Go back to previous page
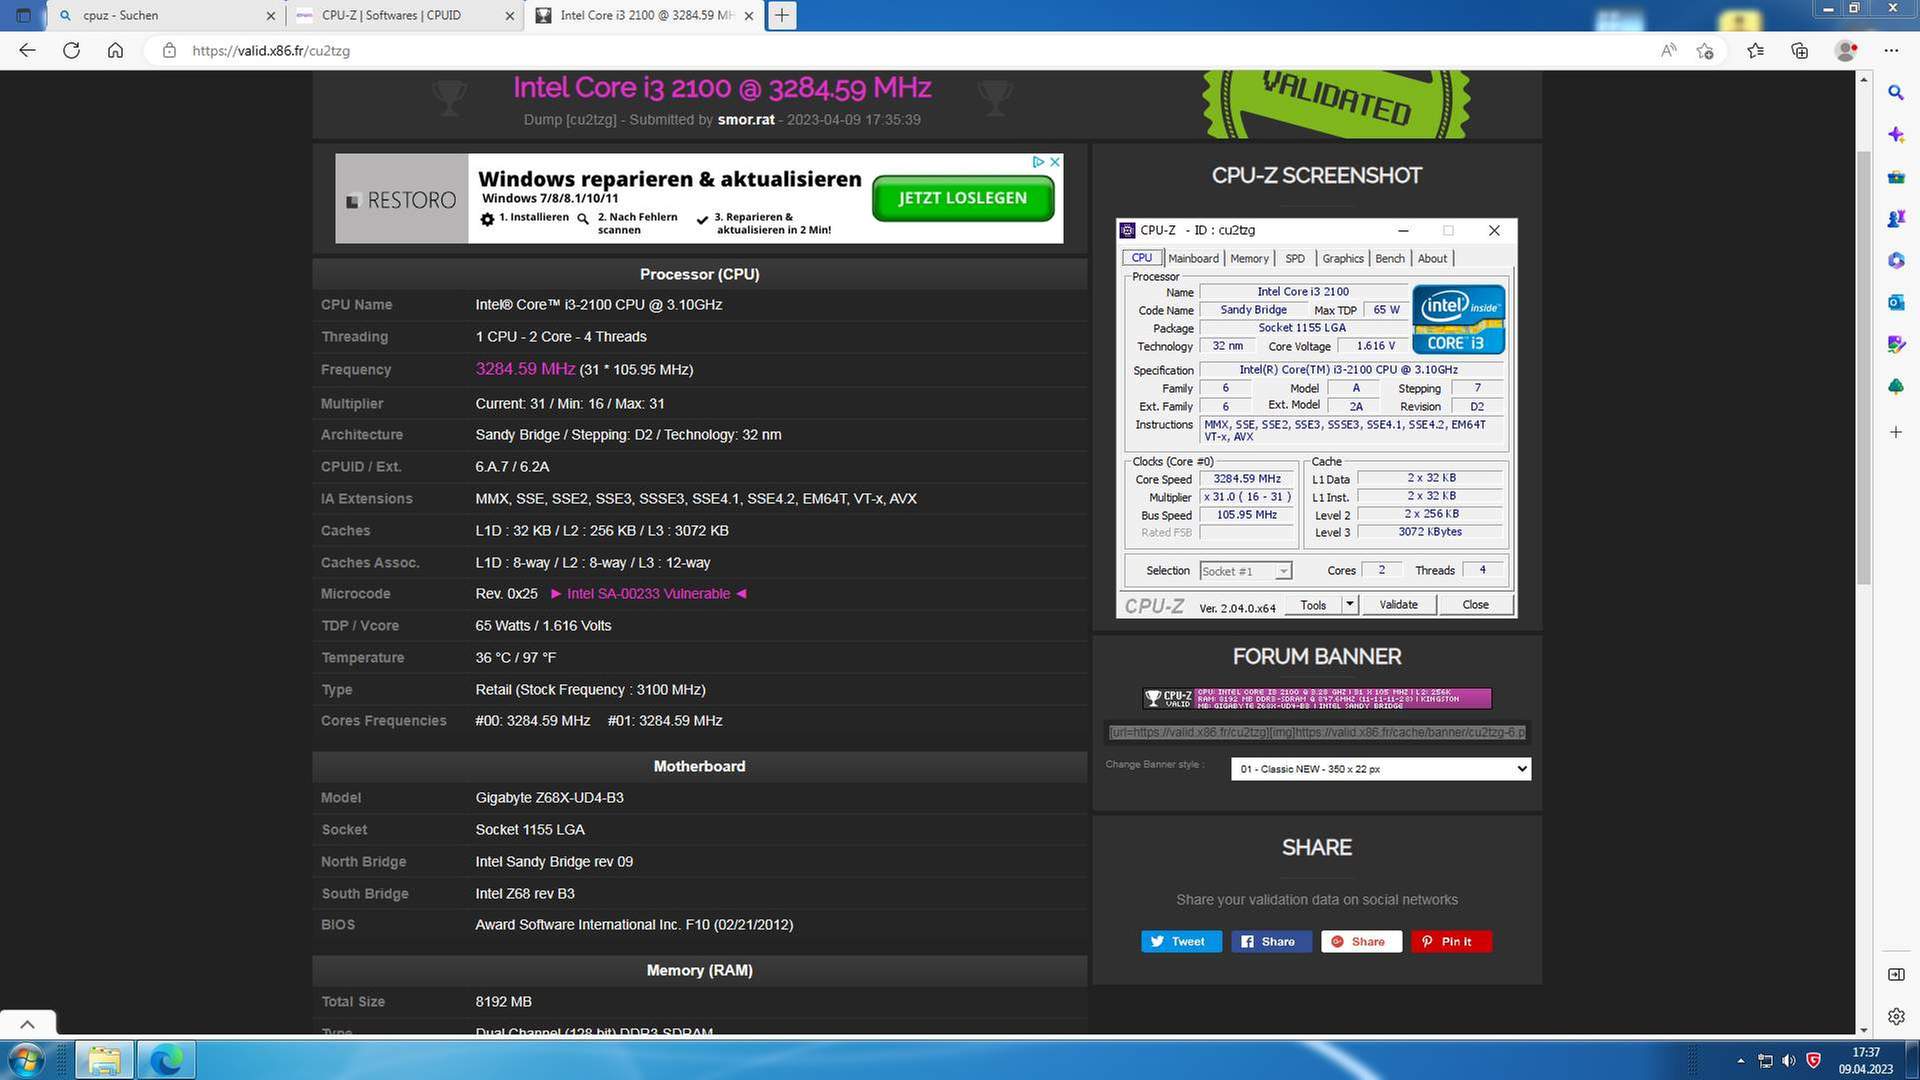1920x1080 pixels. (x=27, y=50)
